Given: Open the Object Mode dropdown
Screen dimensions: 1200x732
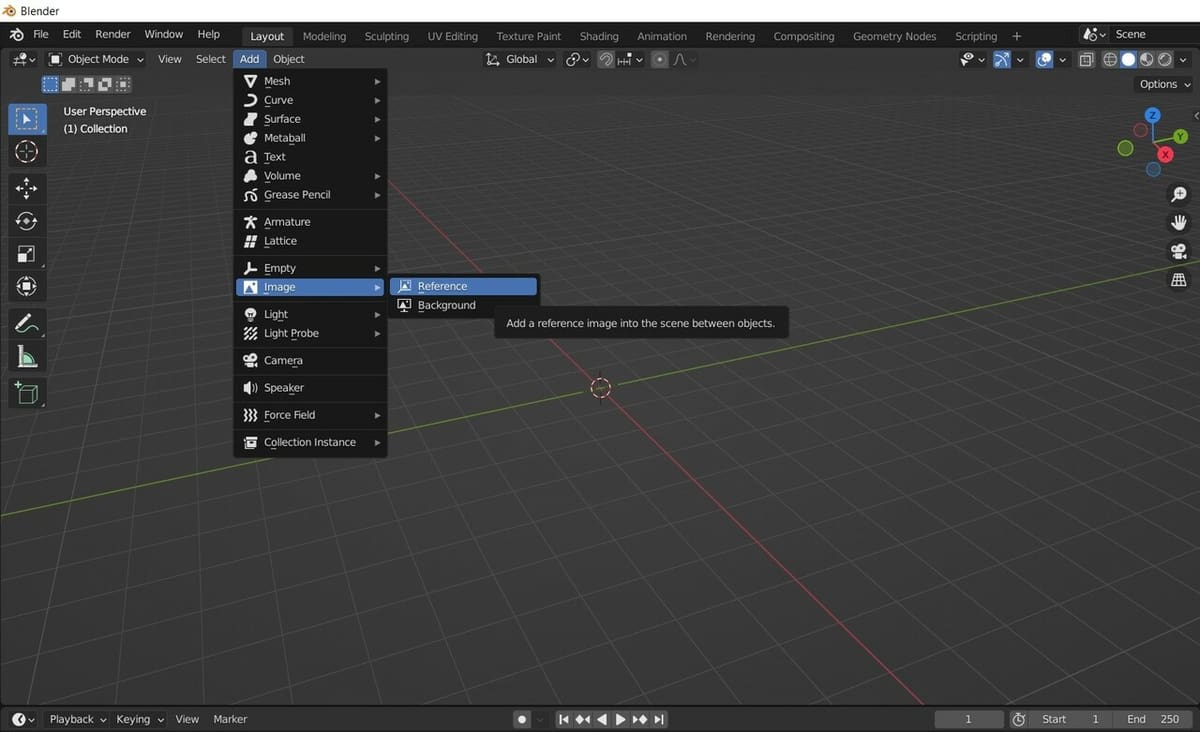Looking at the screenshot, I should (97, 60).
